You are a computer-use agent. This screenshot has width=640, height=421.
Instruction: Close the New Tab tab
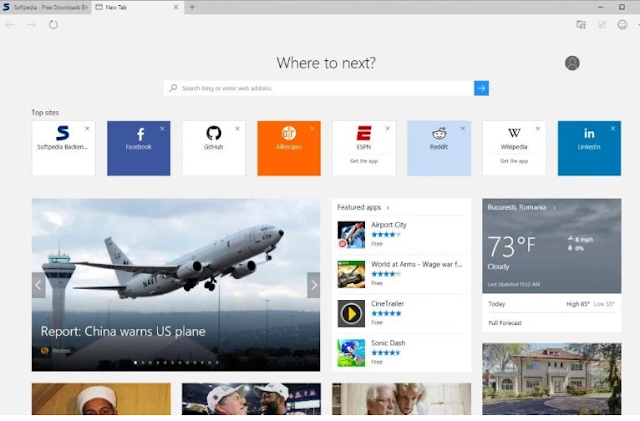pyautogui.click(x=176, y=7)
